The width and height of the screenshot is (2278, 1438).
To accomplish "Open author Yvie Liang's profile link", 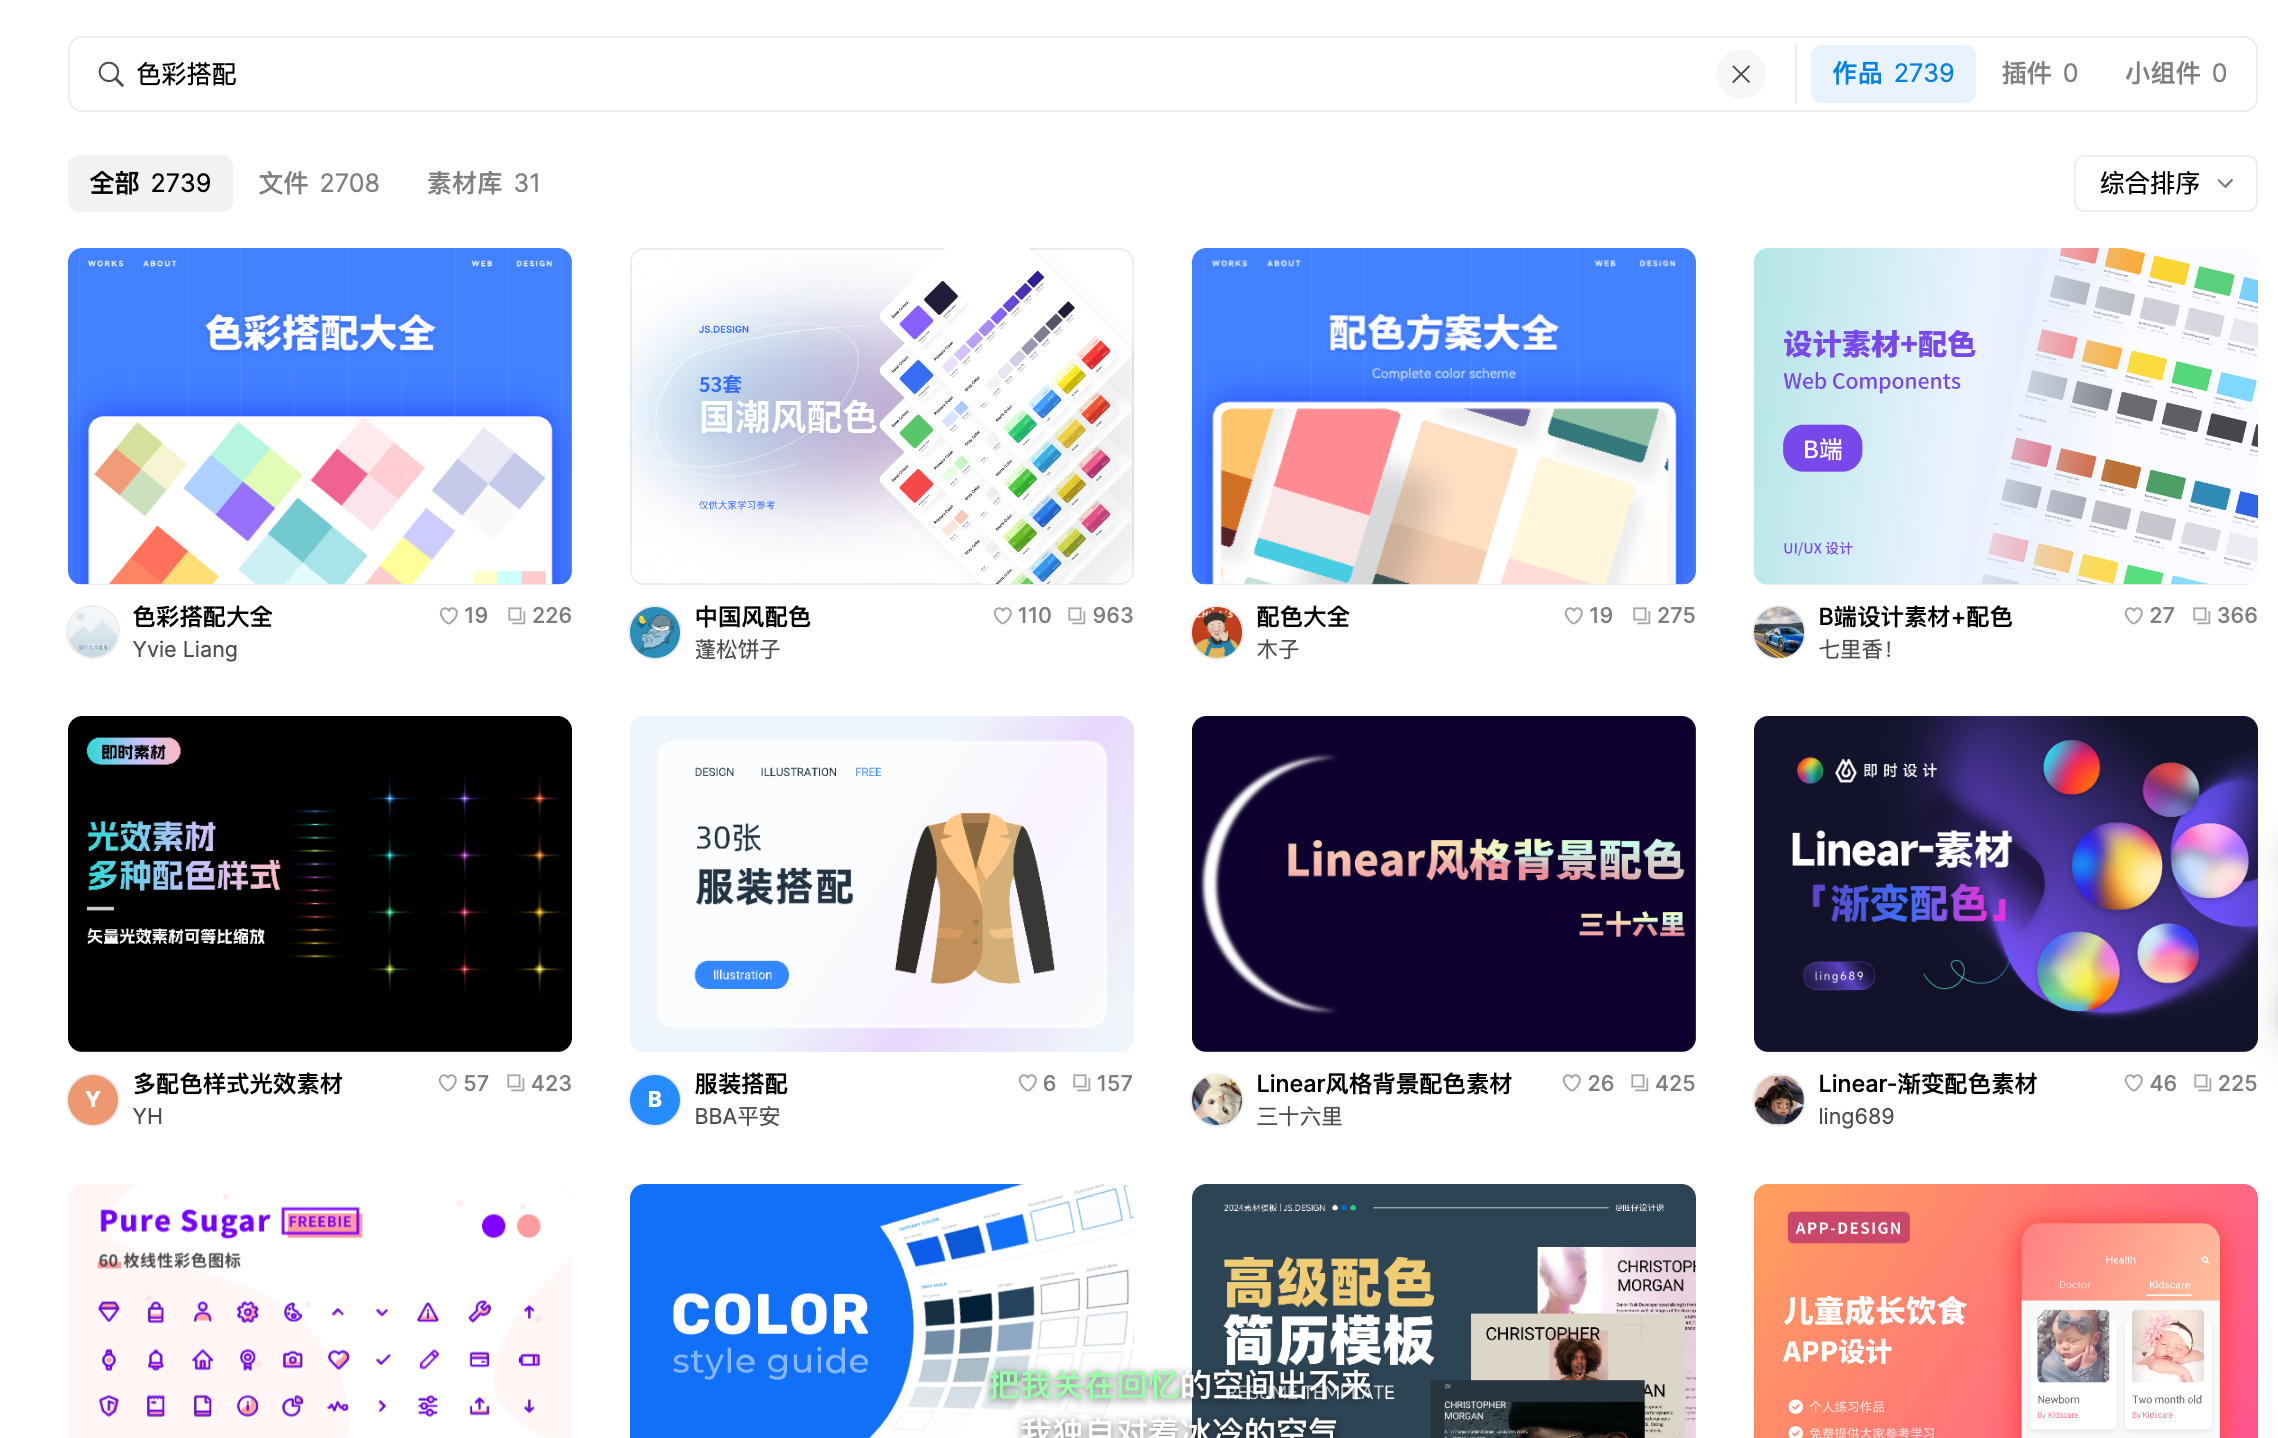I will click(185, 650).
